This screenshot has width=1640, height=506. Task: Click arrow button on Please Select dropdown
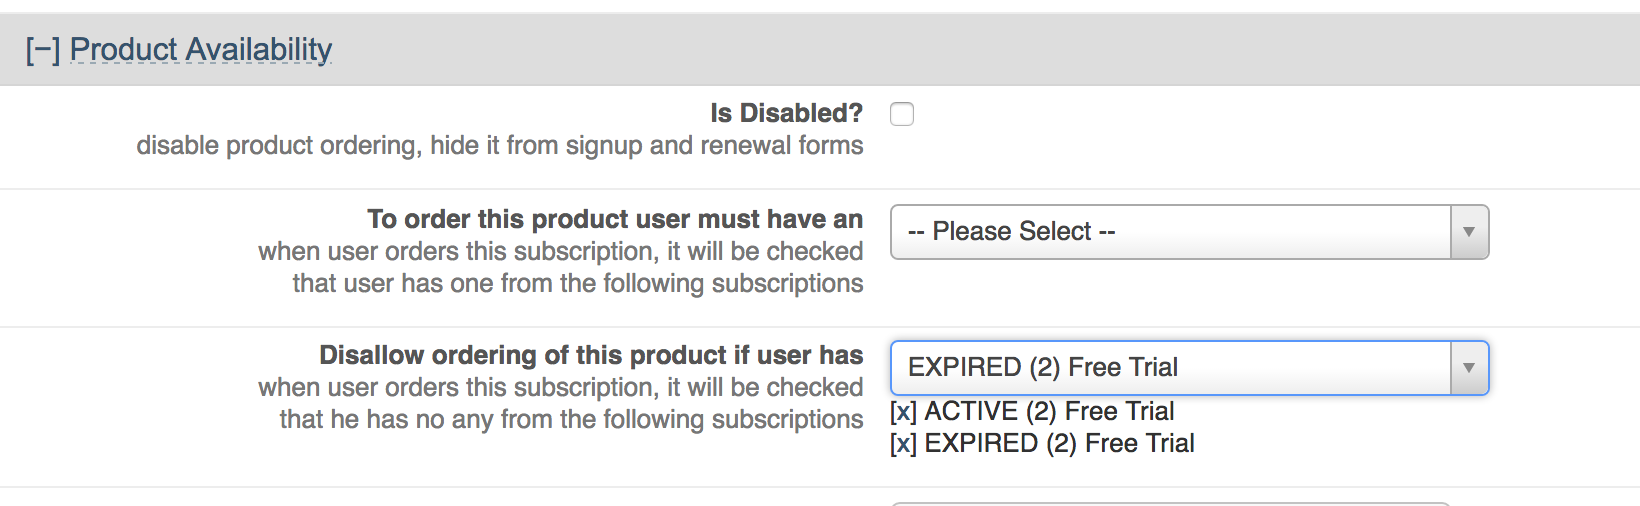point(1468,232)
